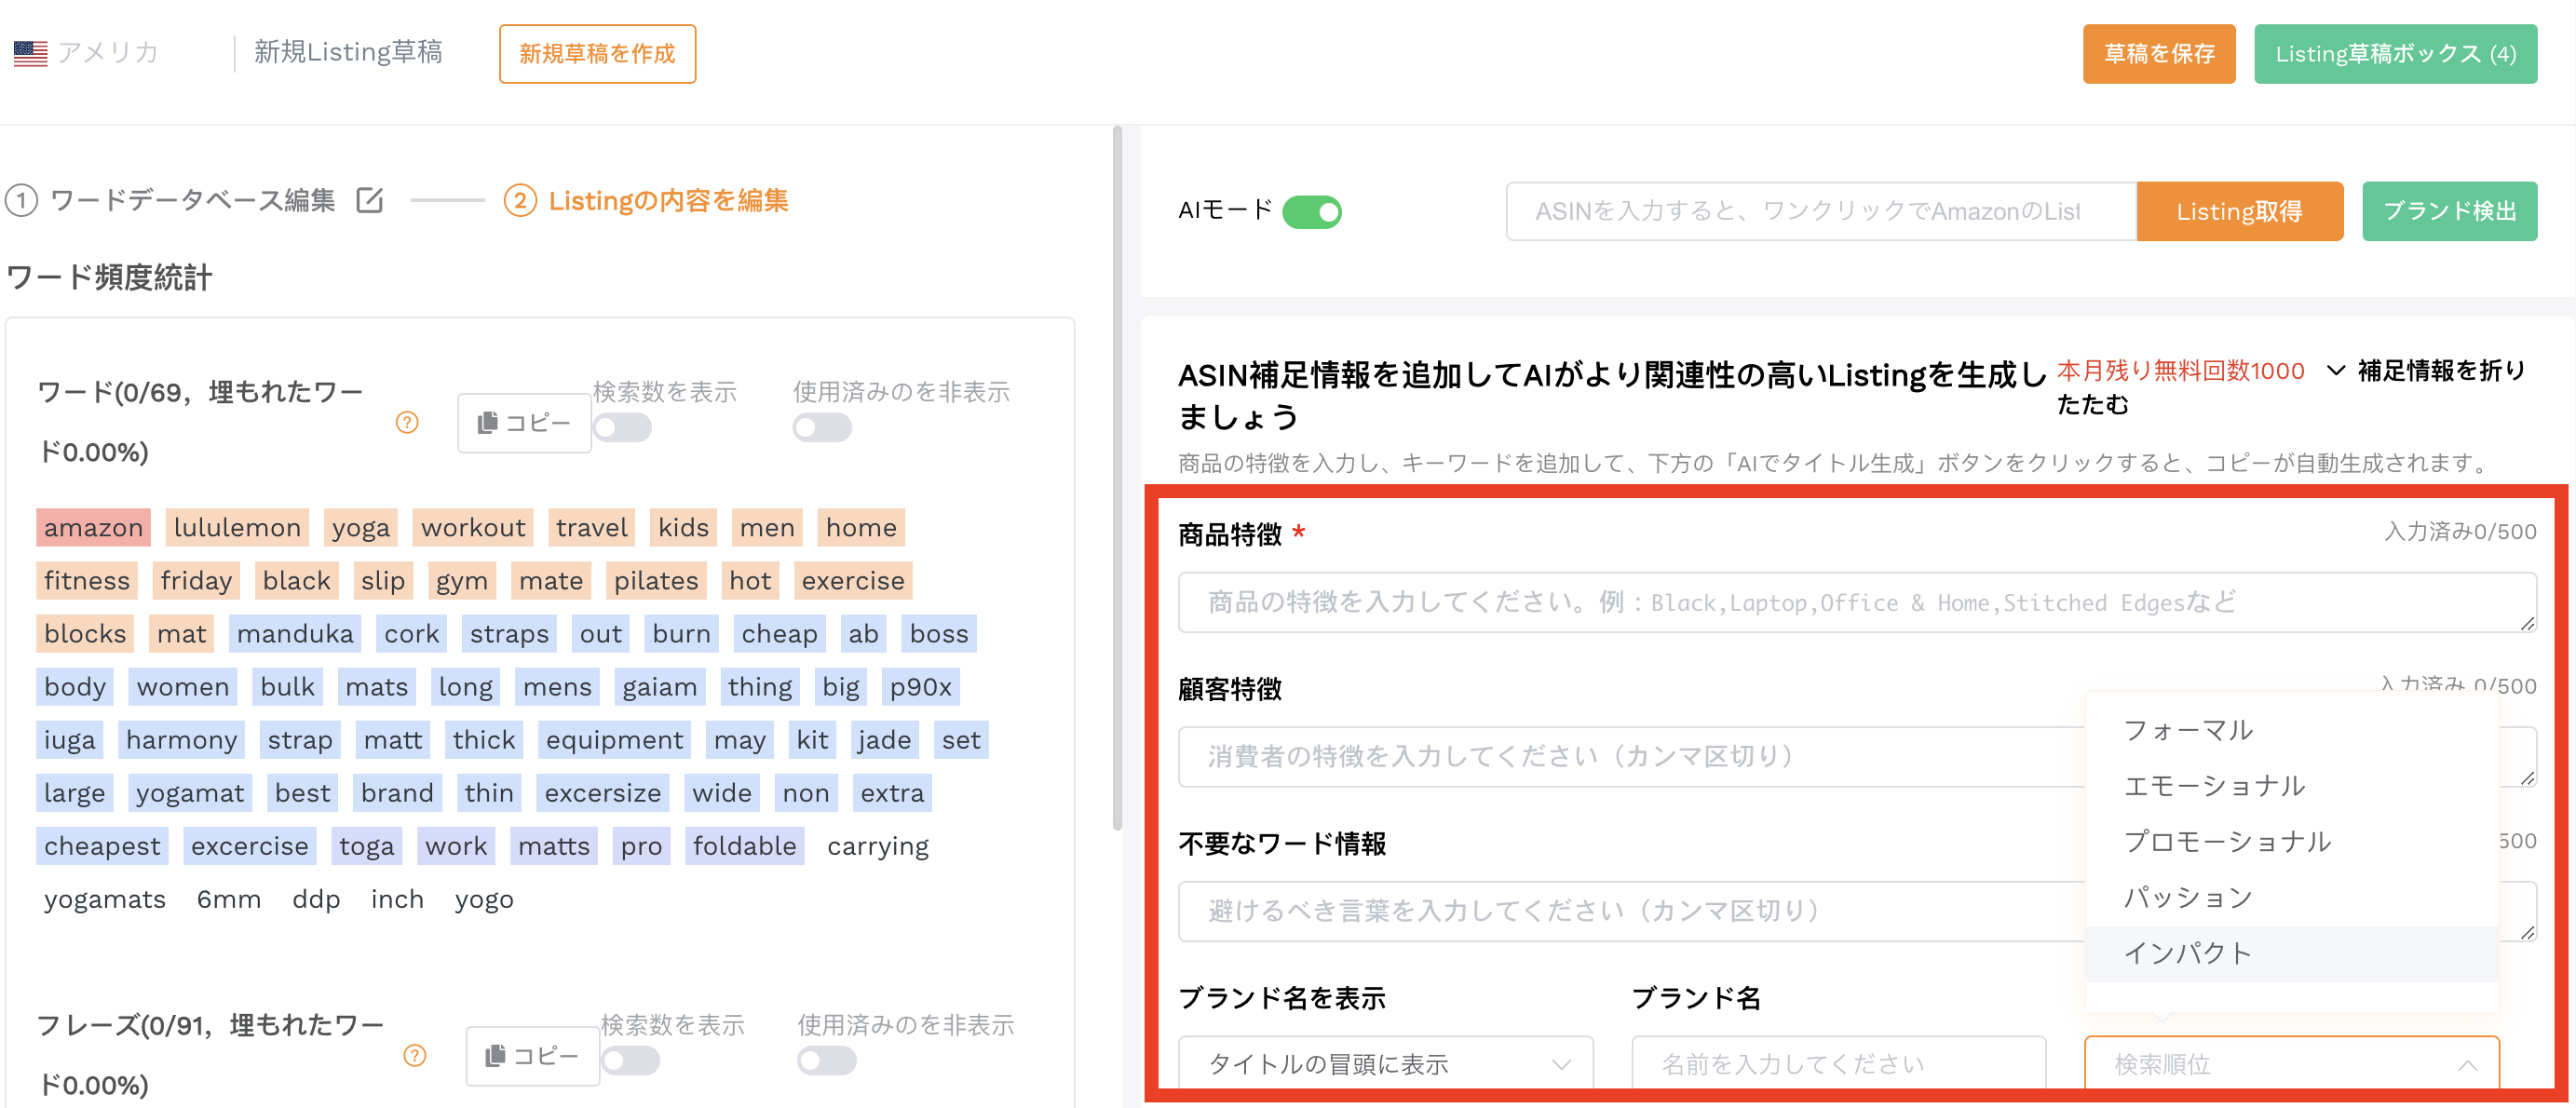Image resolution: width=2576 pixels, height=1108 pixels.
Task: Click the ASIN input field
Action: point(1821,211)
